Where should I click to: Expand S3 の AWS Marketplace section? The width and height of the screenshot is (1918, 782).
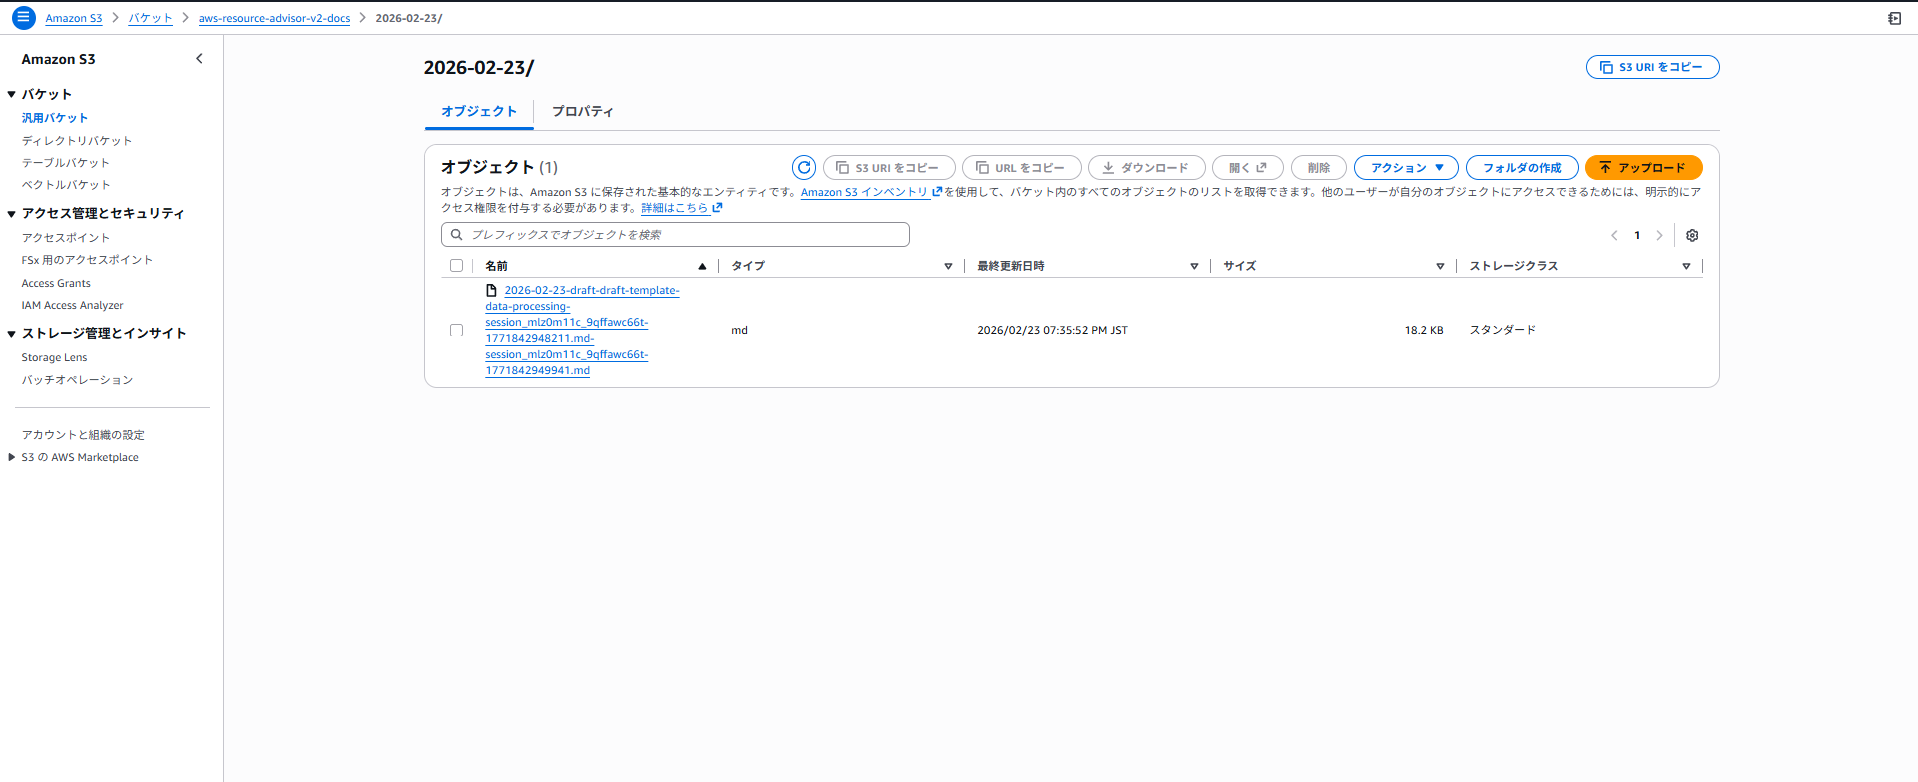tap(12, 457)
